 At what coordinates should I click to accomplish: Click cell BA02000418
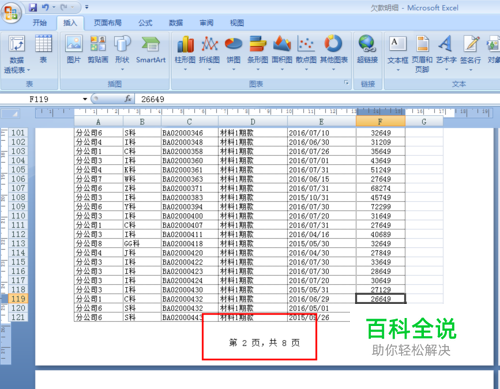190,243
